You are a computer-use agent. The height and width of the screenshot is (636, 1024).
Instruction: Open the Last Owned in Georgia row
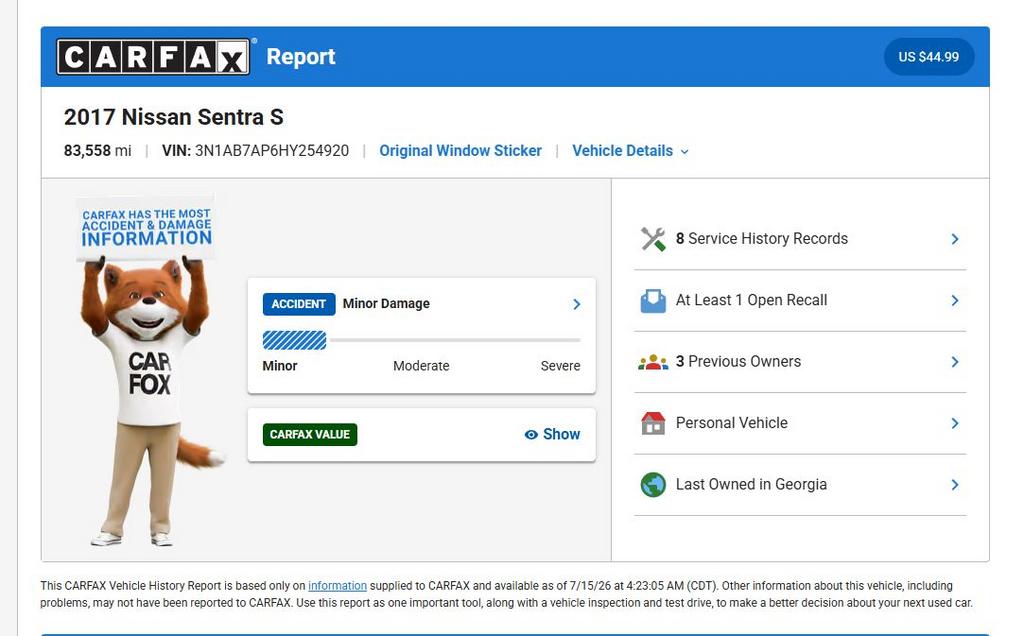800,485
